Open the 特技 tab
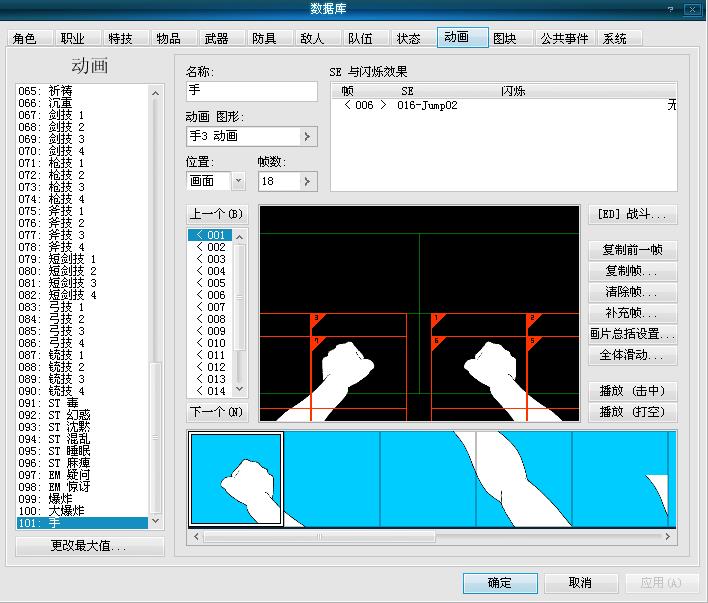 [x=126, y=38]
